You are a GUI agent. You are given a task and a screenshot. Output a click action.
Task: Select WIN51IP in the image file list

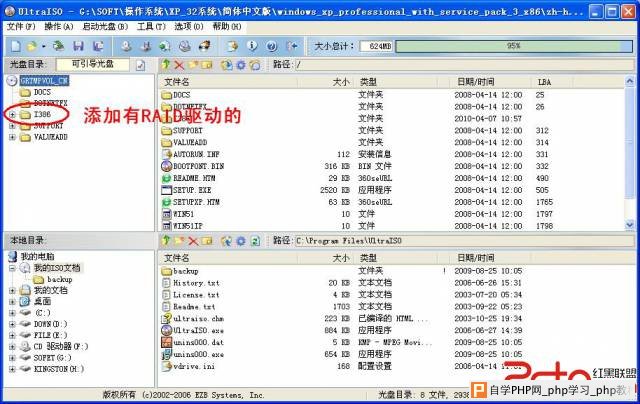click(188, 226)
